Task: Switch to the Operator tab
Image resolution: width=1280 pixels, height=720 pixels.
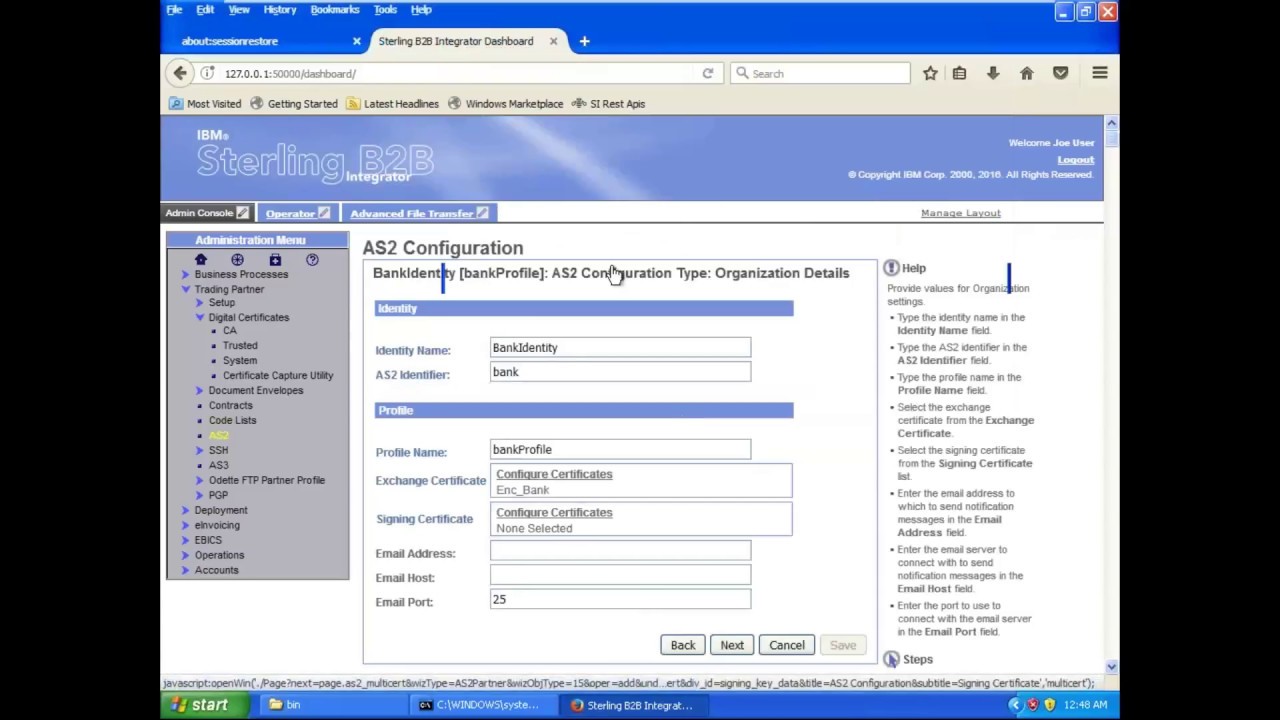Action: point(290,213)
